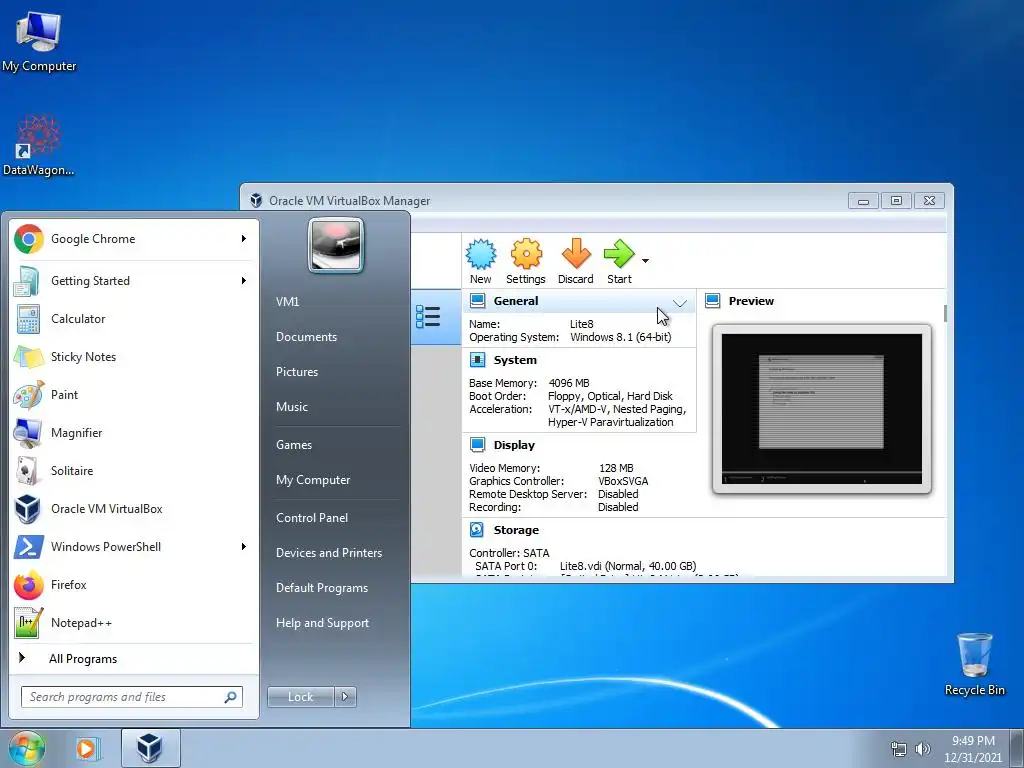Click the machine tools list icon

(x=428, y=317)
